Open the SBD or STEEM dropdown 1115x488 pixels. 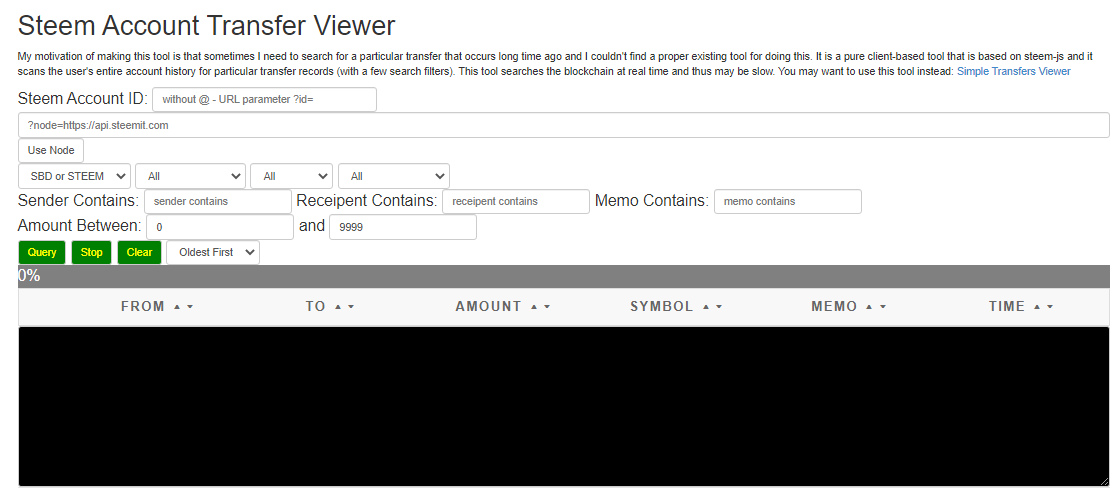75,176
